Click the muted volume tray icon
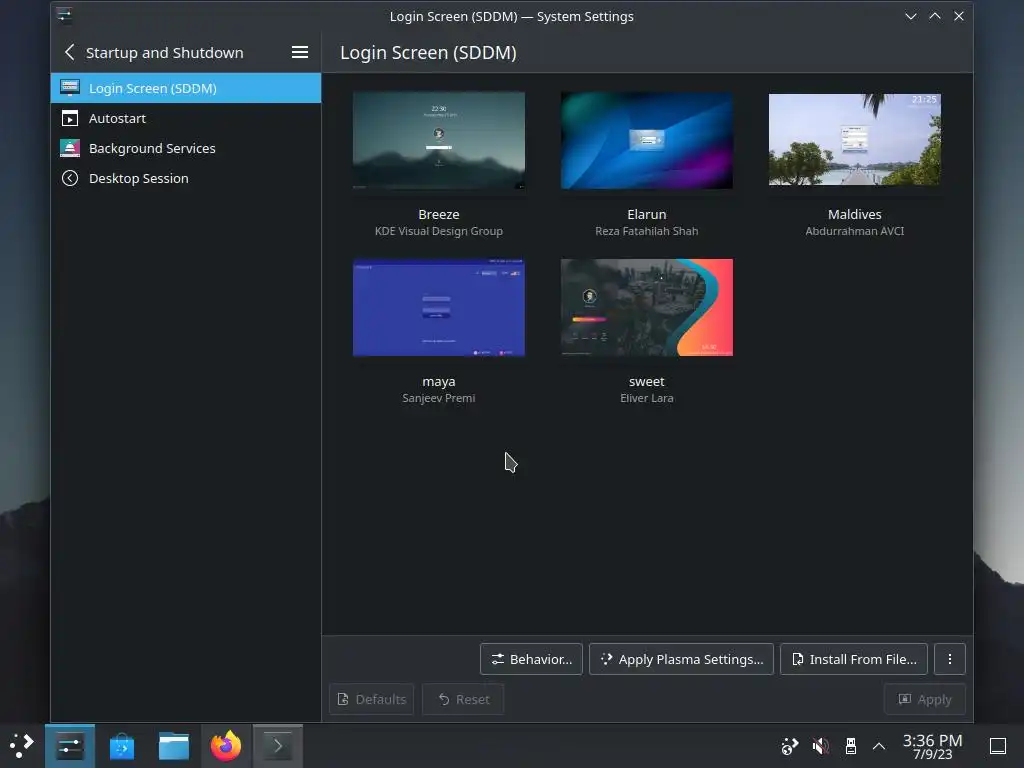Image resolution: width=1024 pixels, height=768 pixels. [x=820, y=746]
